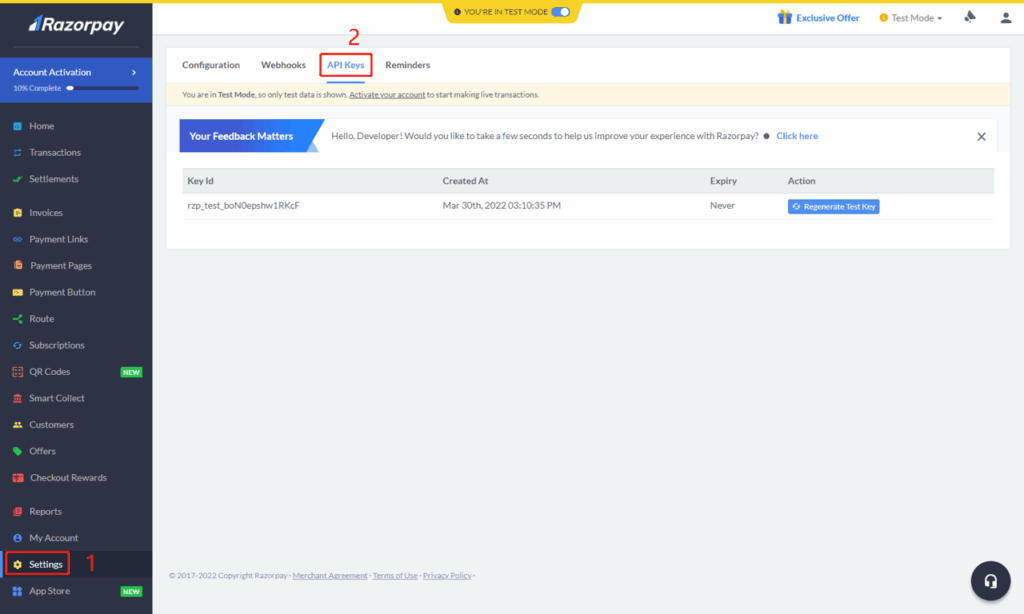Follow the 'Click here' feedback link
Viewport: 1024px width, 614px height.
pos(796,136)
